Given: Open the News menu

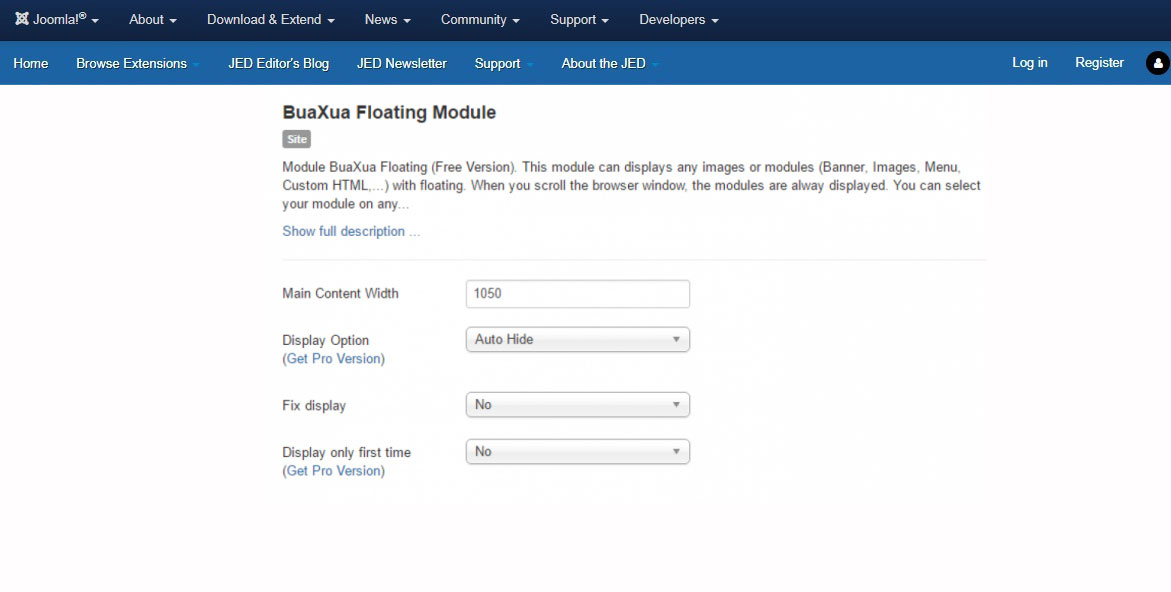Looking at the screenshot, I should (388, 20).
